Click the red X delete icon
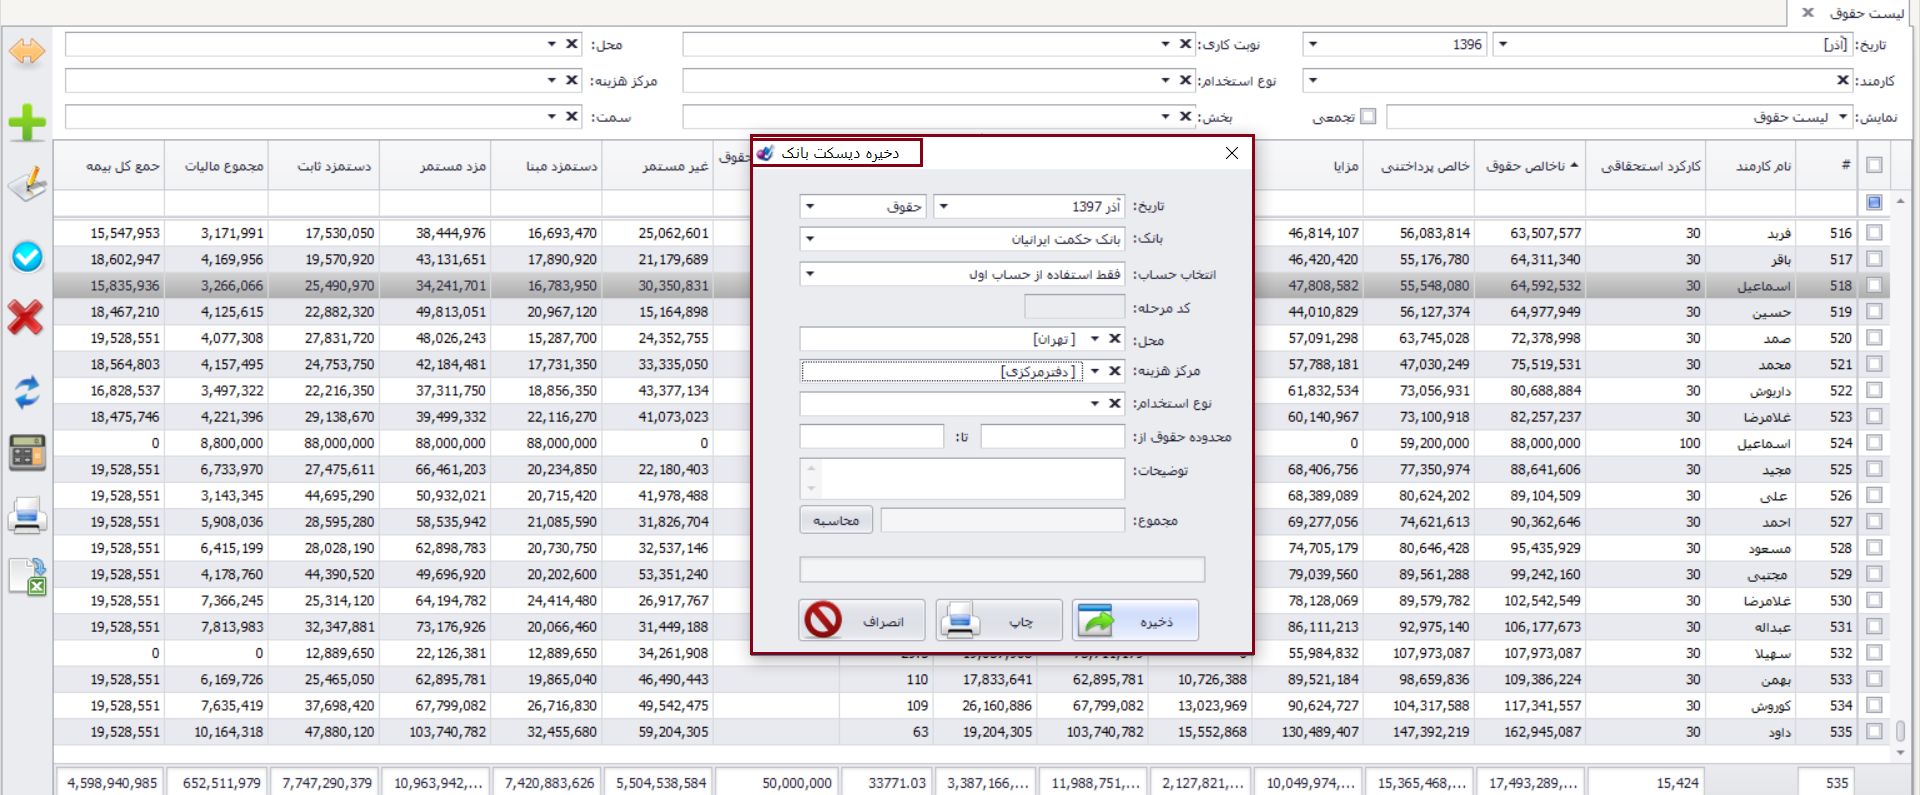This screenshot has height=795, width=1920. [25, 317]
